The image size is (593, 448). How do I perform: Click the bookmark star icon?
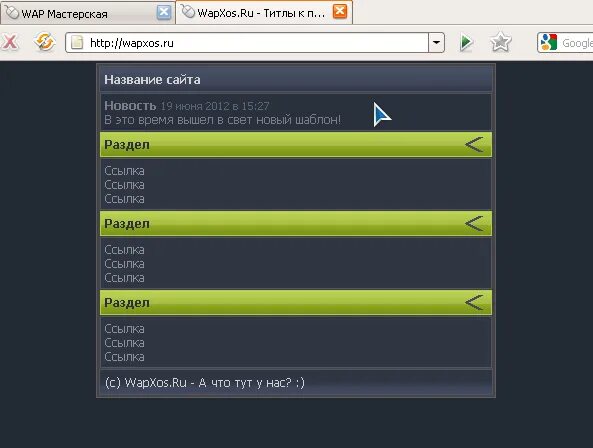(x=500, y=42)
